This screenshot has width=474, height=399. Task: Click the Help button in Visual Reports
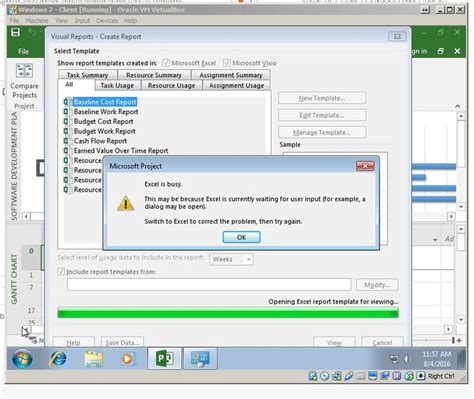coord(73,342)
